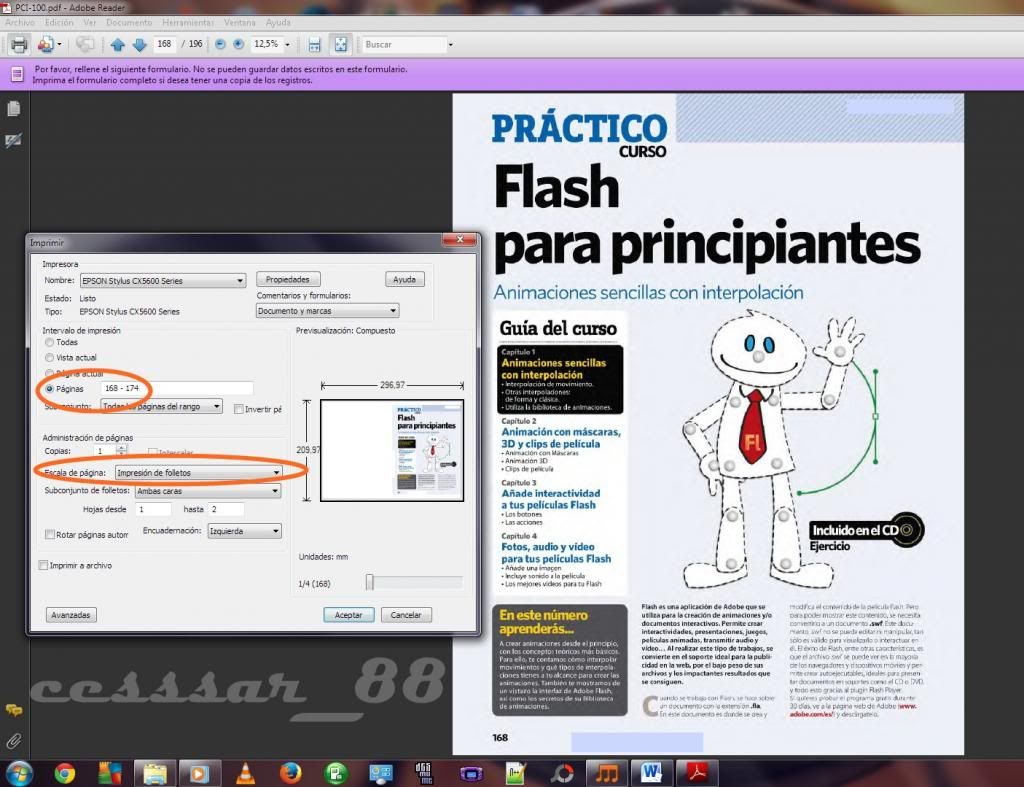Open the Subconjunto pages range dropdown

tap(161, 406)
